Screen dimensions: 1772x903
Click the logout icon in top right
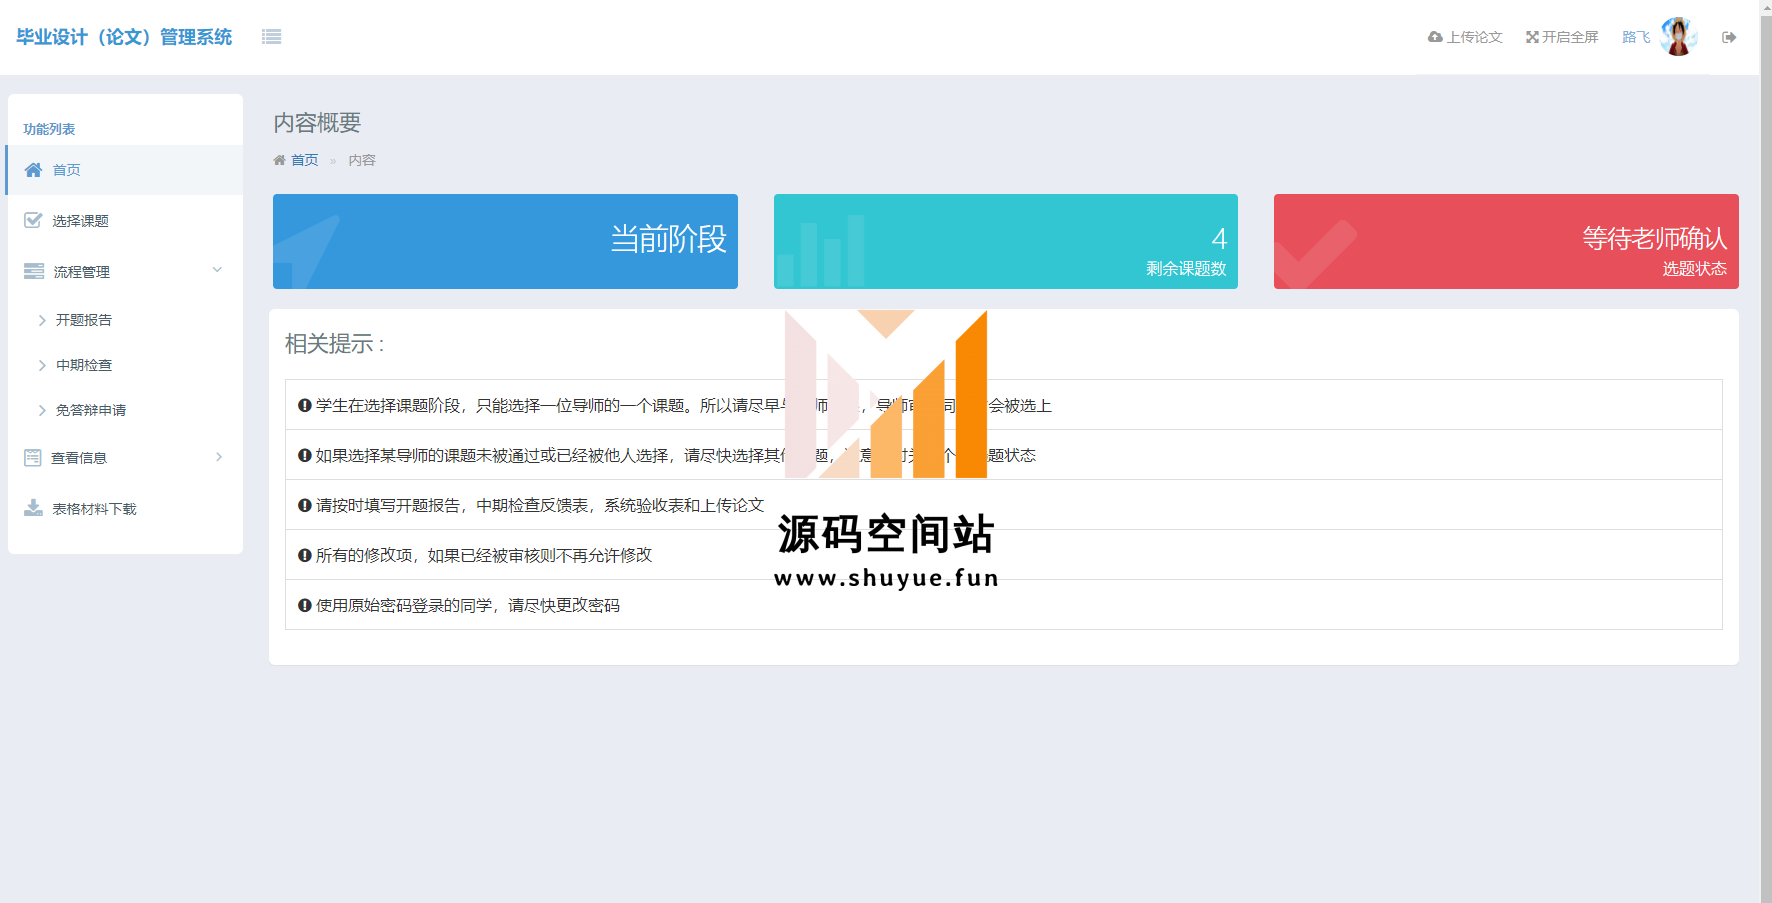tap(1728, 37)
